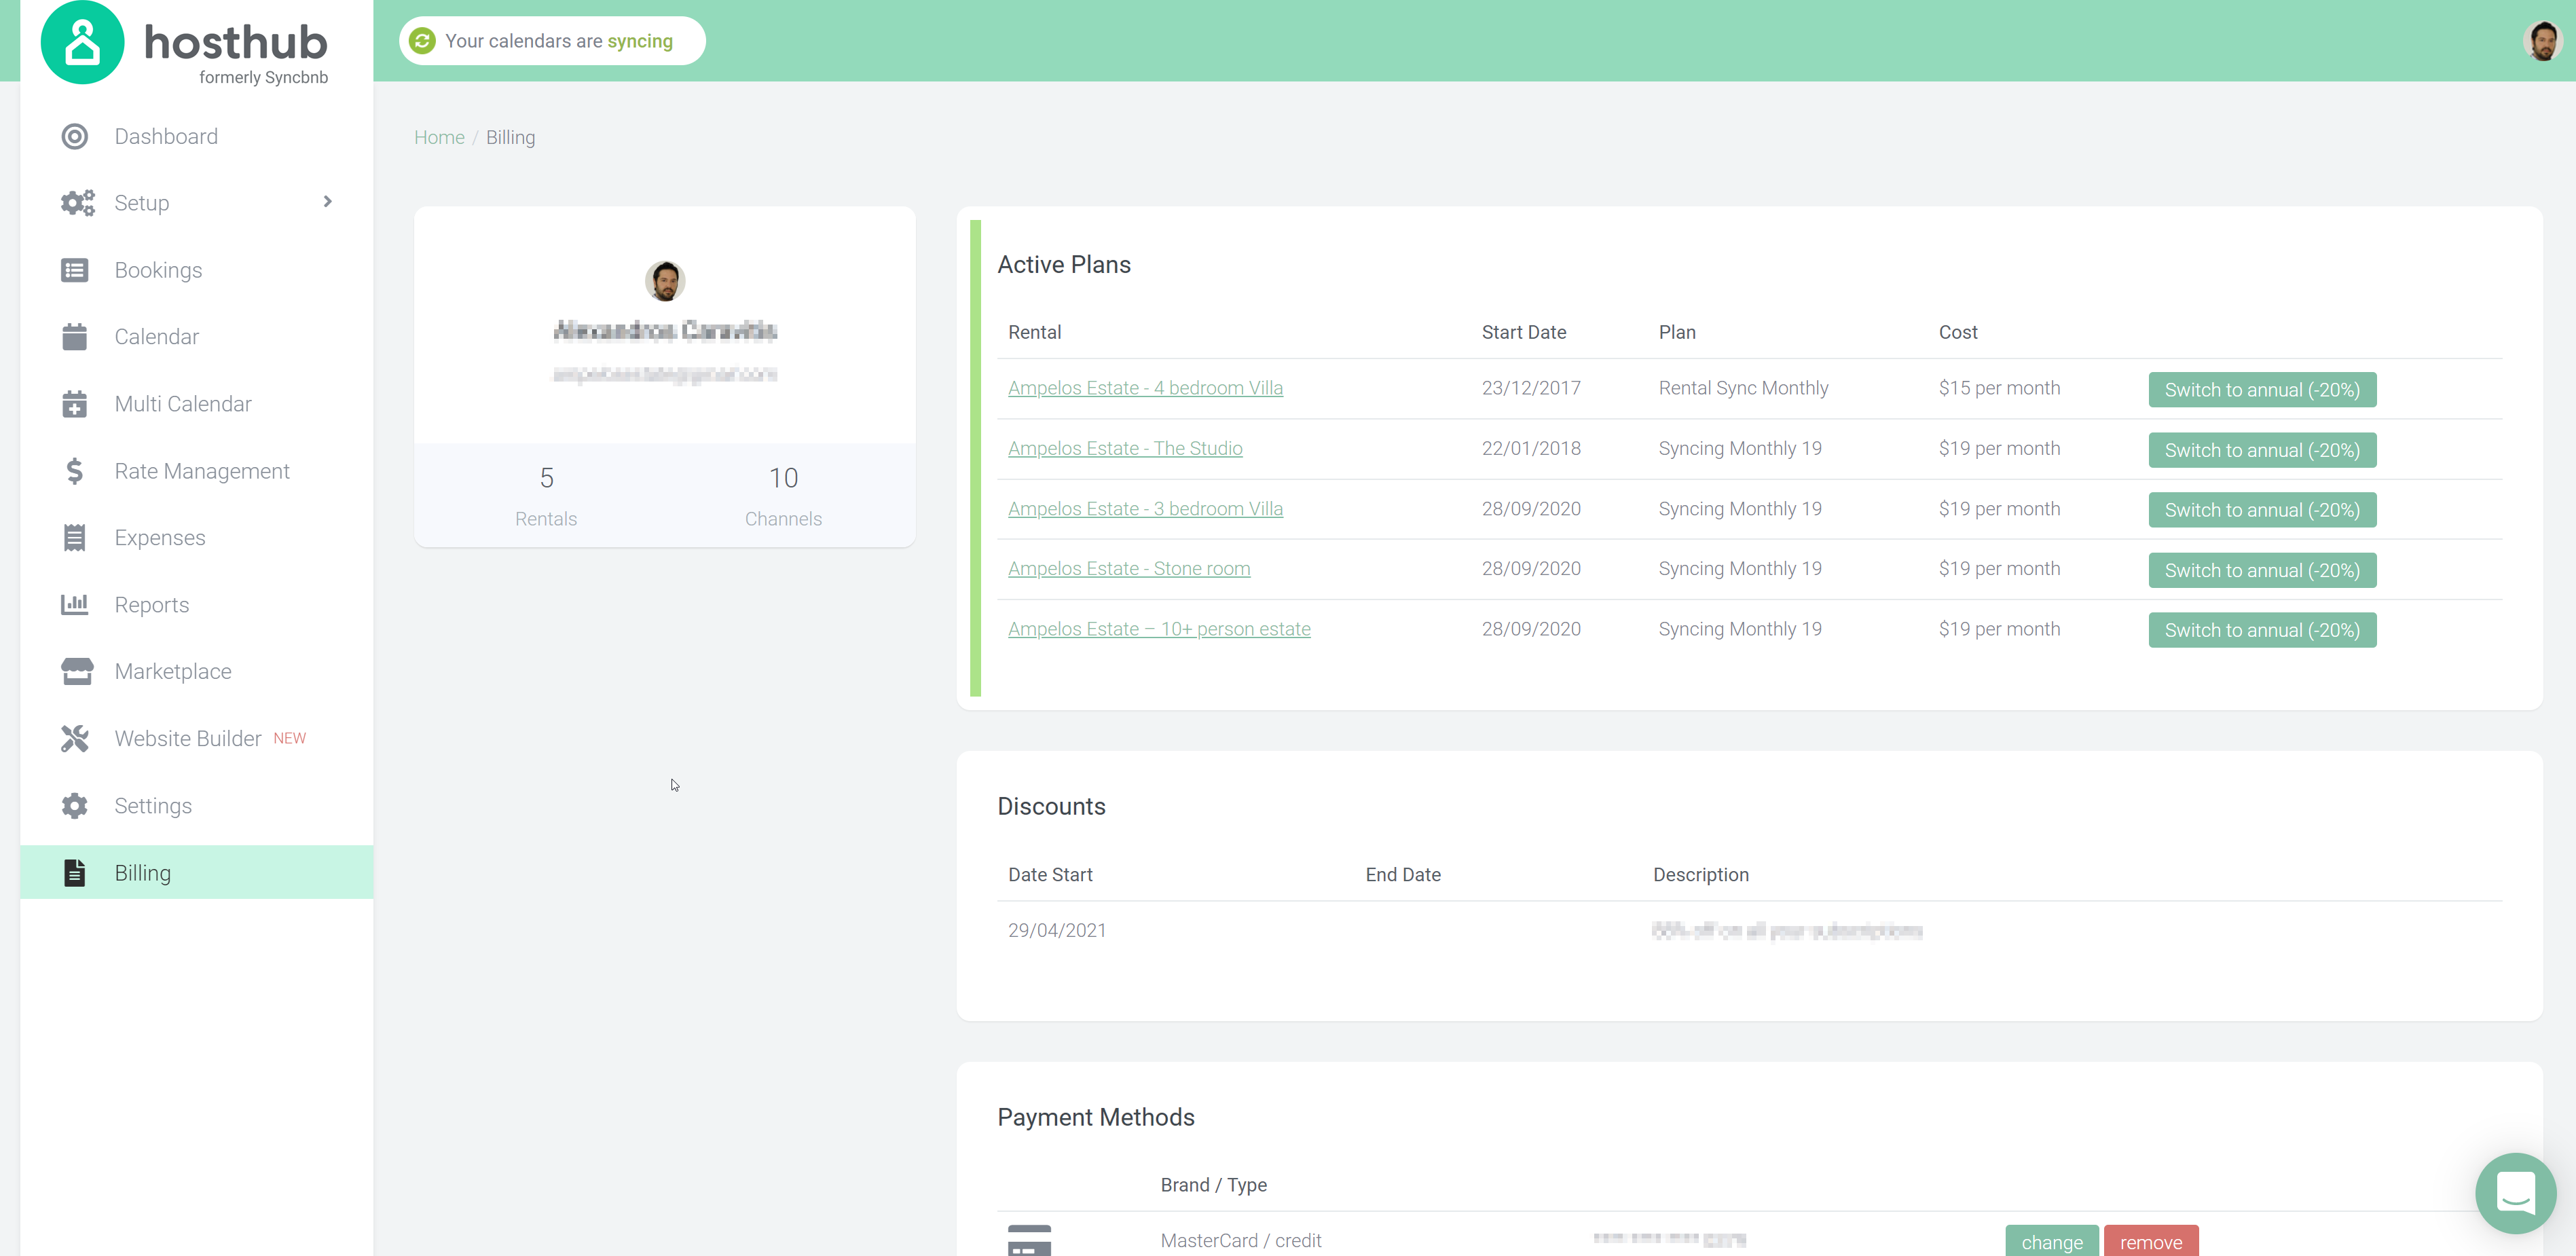The width and height of the screenshot is (2576, 1256).
Task: Click the Settings gear icon
Action: 75,805
